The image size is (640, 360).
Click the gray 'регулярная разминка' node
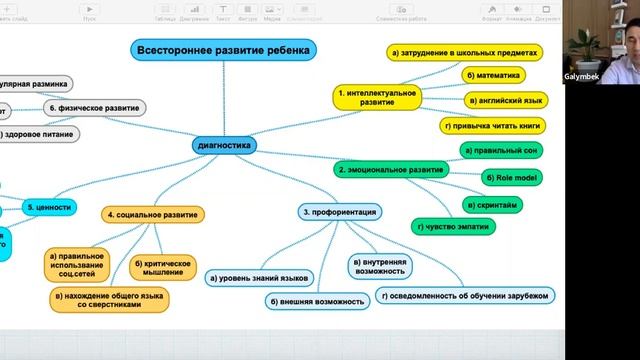click(x=35, y=84)
